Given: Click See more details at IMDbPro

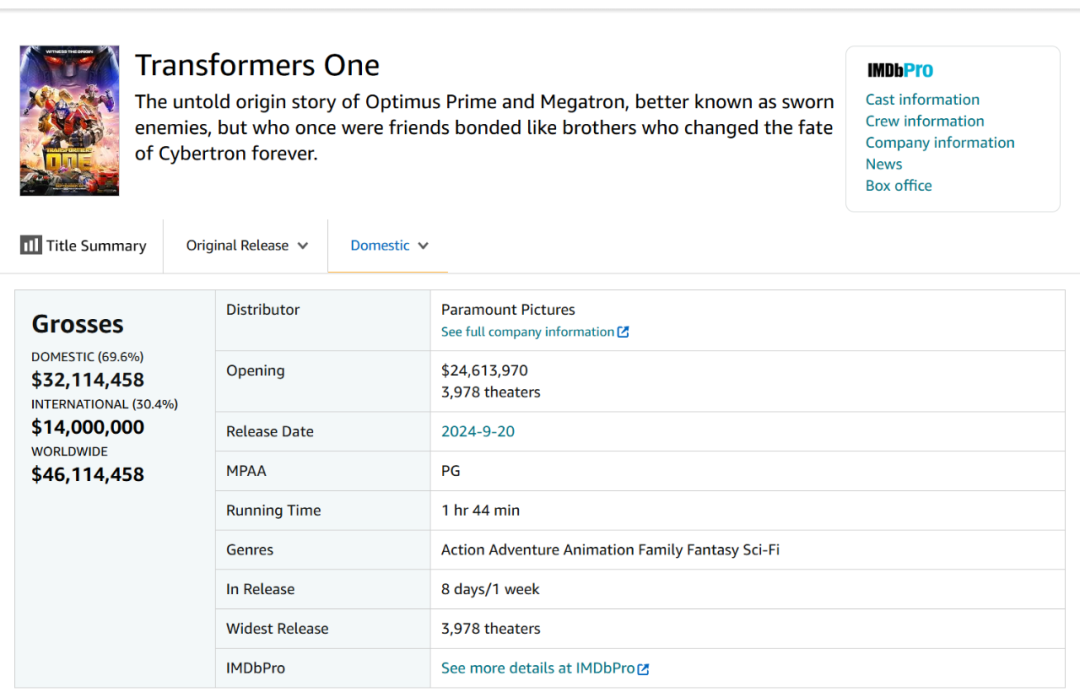Looking at the screenshot, I should [537, 668].
